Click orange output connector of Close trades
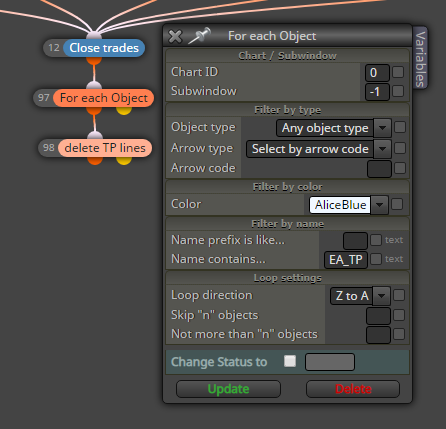The height and width of the screenshot is (429, 446). [x=94, y=60]
